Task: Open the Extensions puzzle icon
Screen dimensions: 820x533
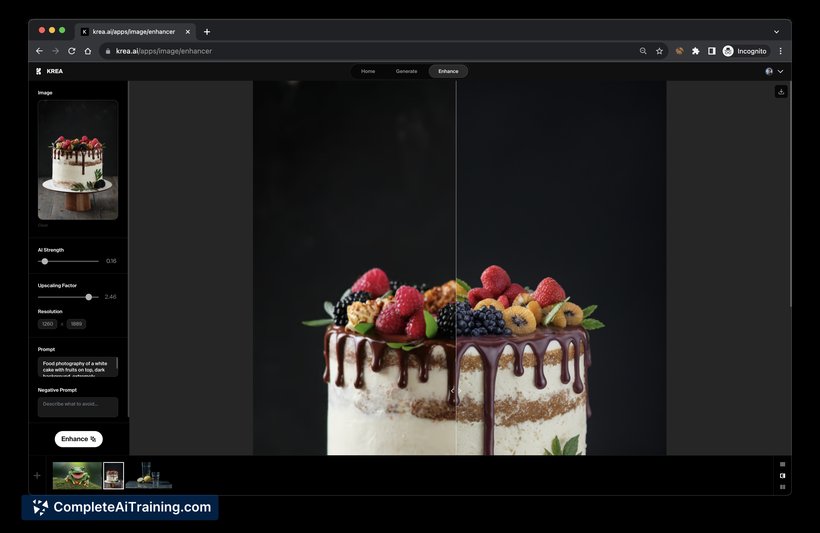Action: [696, 51]
